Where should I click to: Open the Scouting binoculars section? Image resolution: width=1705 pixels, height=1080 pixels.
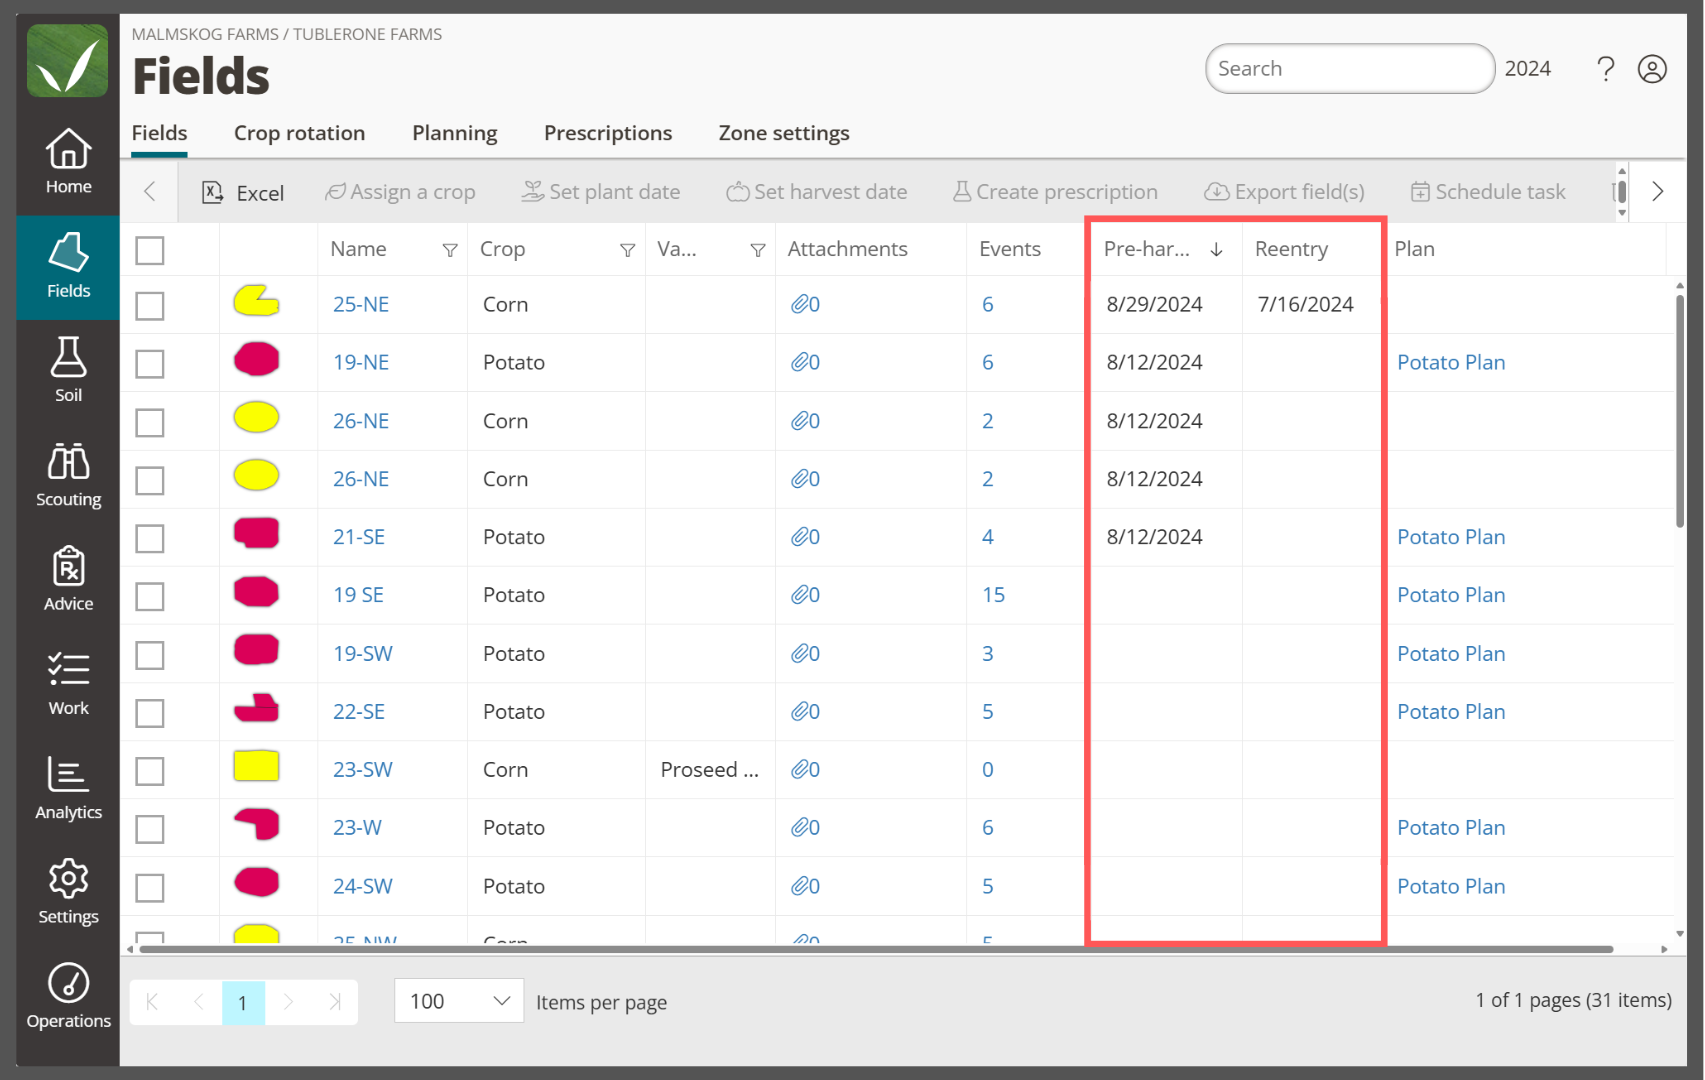pos(68,475)
